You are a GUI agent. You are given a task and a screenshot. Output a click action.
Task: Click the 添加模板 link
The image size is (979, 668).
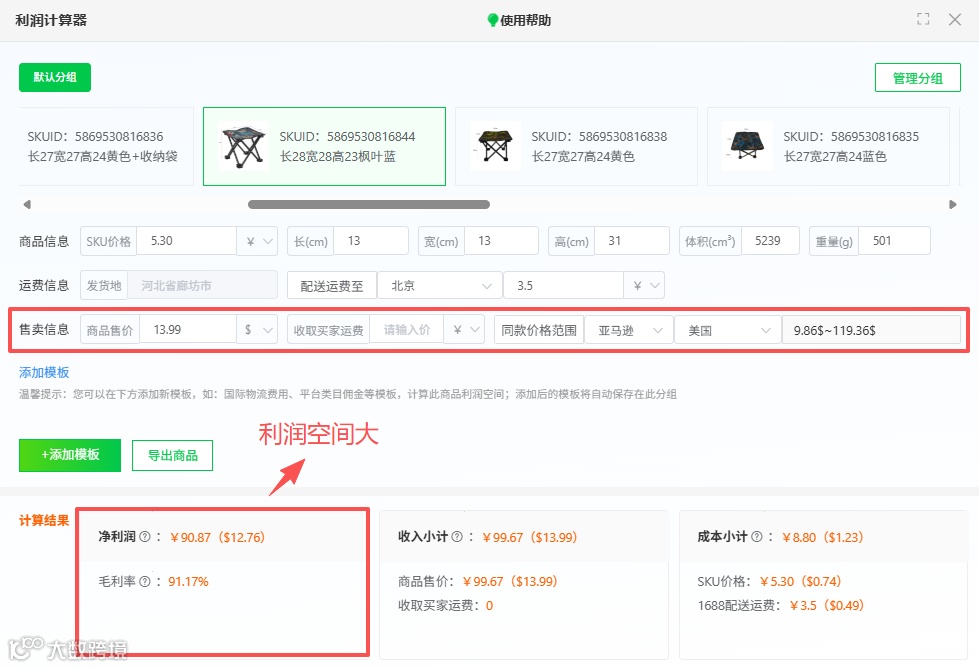44,373
